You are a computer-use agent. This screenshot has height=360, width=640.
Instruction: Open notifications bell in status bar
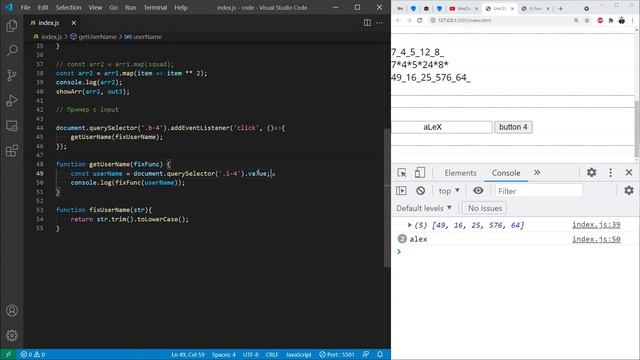point(380,354)
